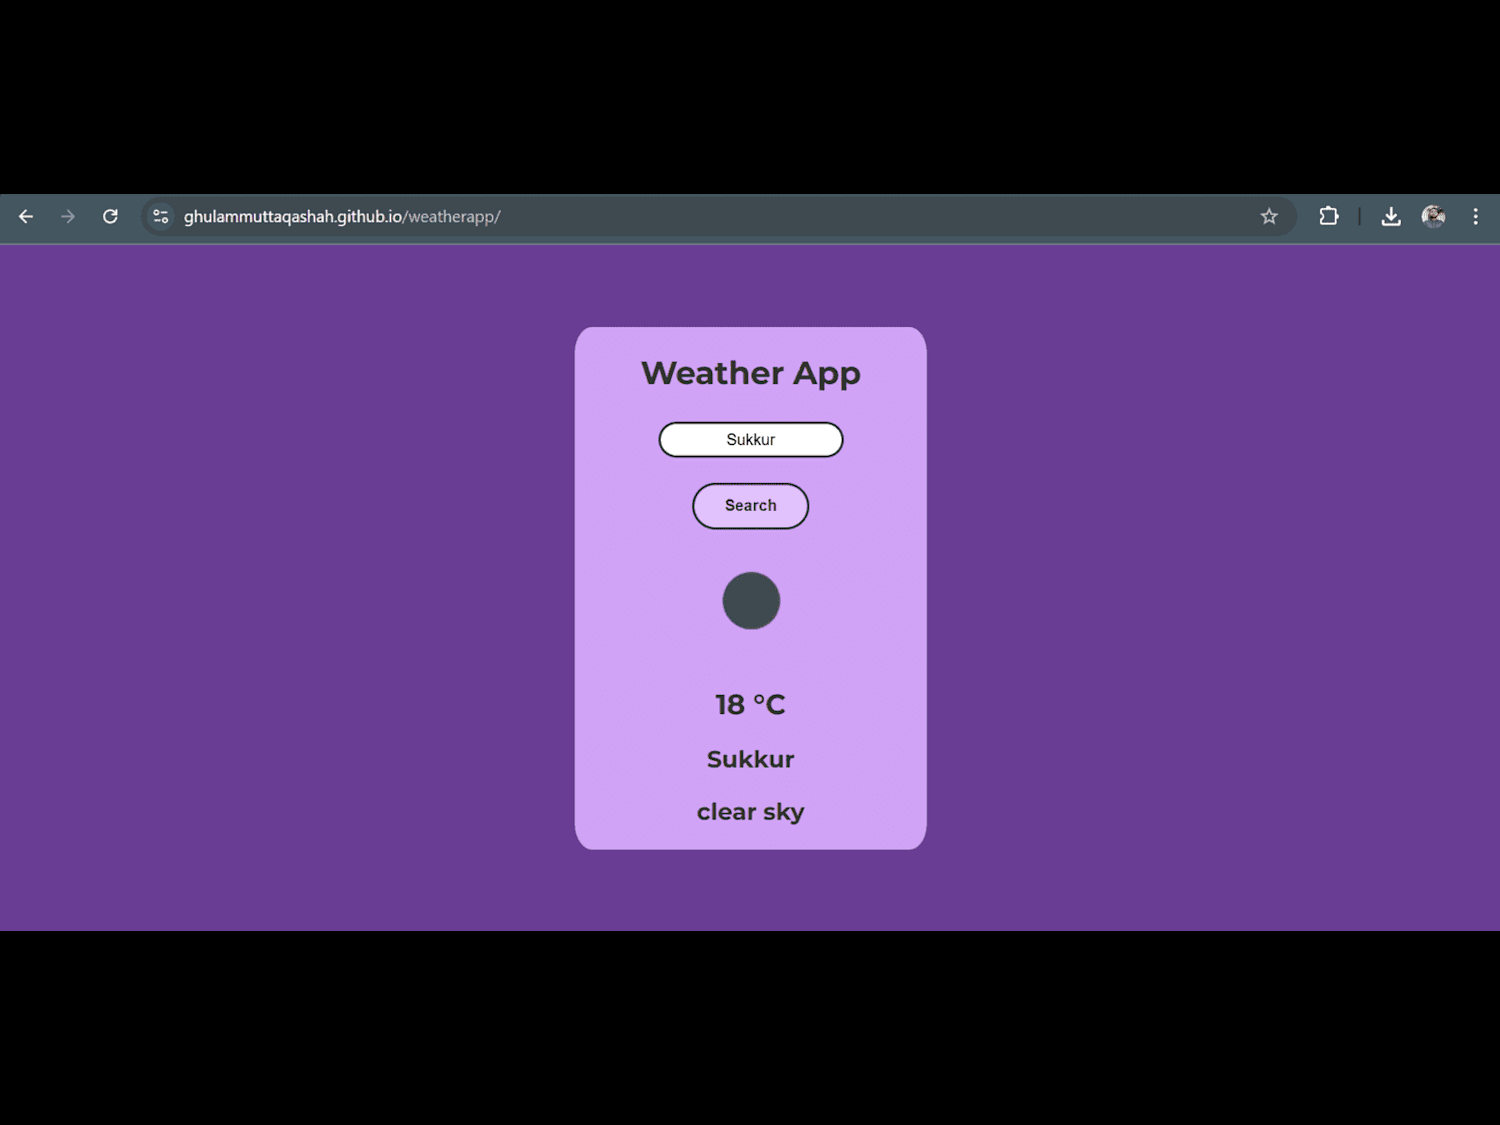1500x1125 pixels.
Task: Bookmark this page with the star icon
Action: pyautogui.click(x=1269, y=216)
